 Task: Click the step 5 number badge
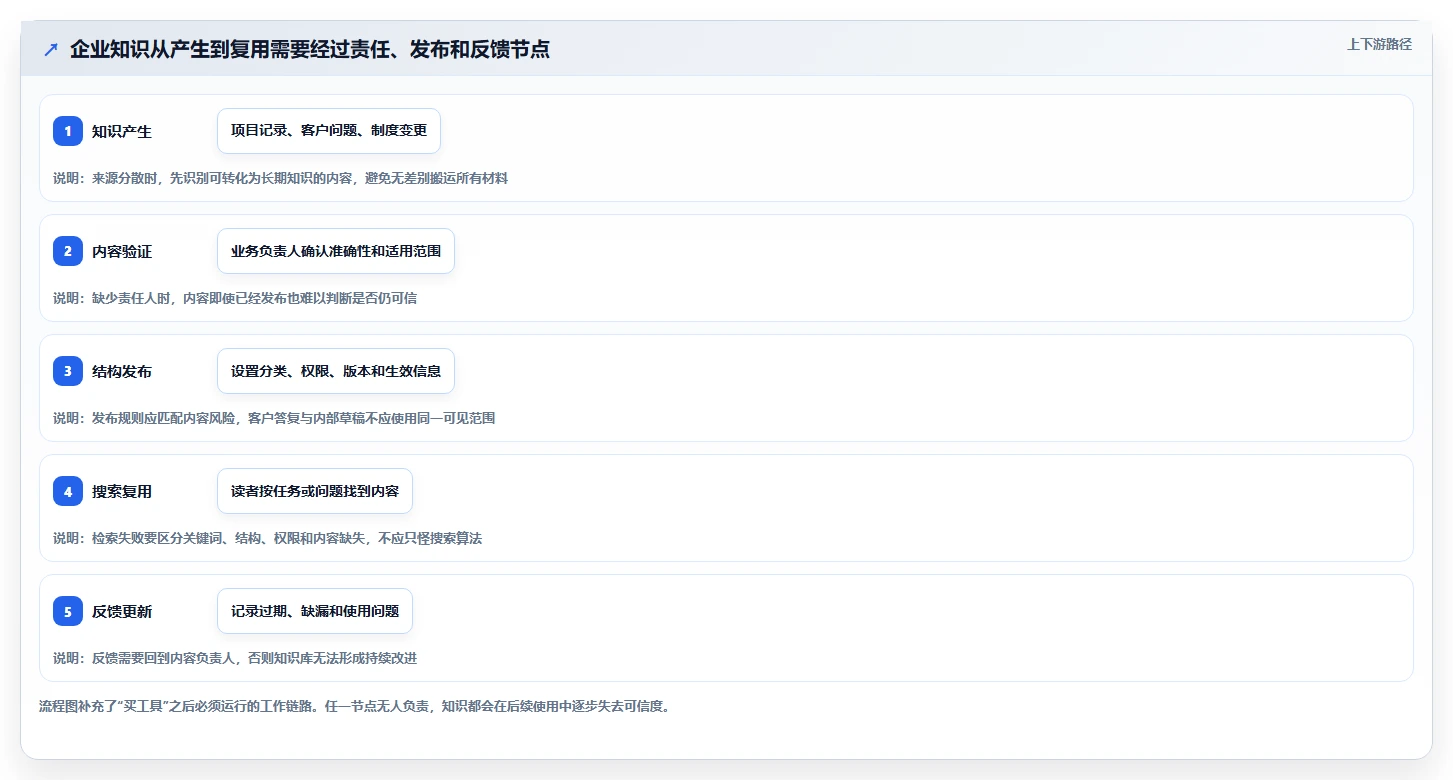point(68,611)
